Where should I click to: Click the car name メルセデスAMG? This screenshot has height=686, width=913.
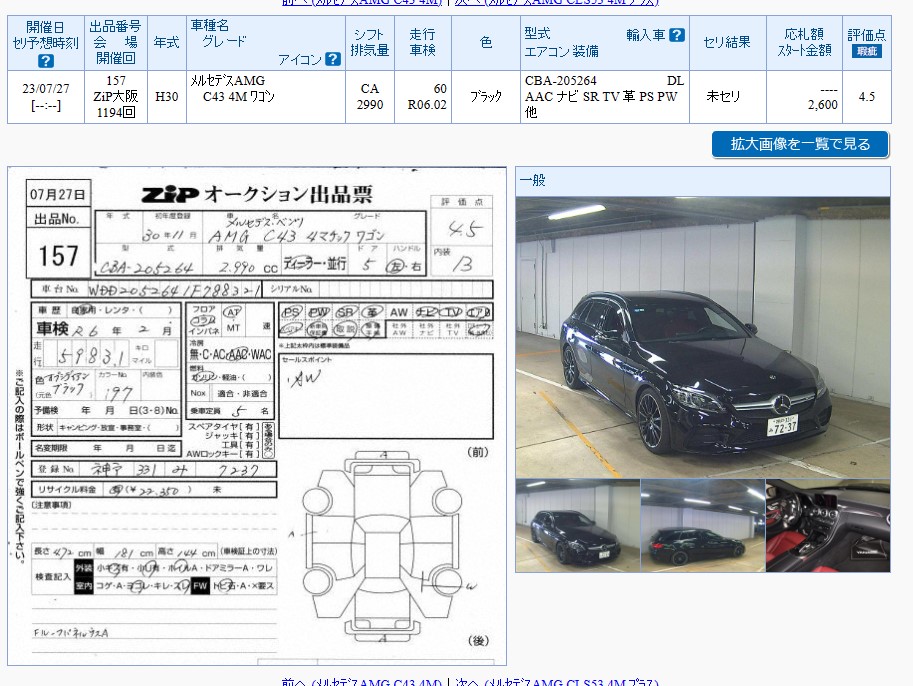[228, 81]
